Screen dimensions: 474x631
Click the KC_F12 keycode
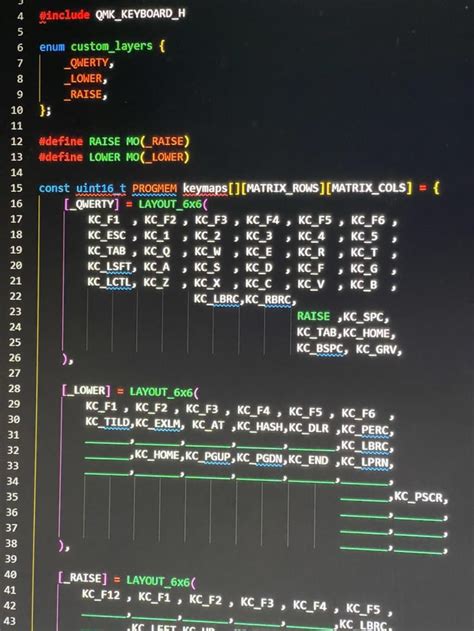[101, 594]
